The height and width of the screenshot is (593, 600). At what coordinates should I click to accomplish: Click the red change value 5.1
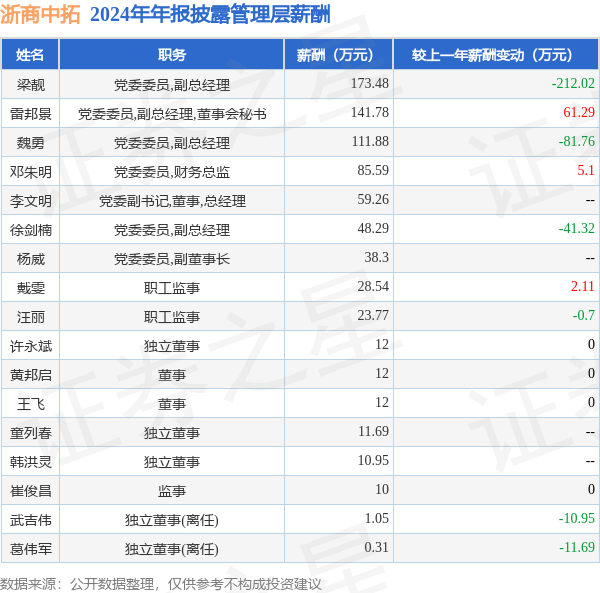click(x=586, y=170)
